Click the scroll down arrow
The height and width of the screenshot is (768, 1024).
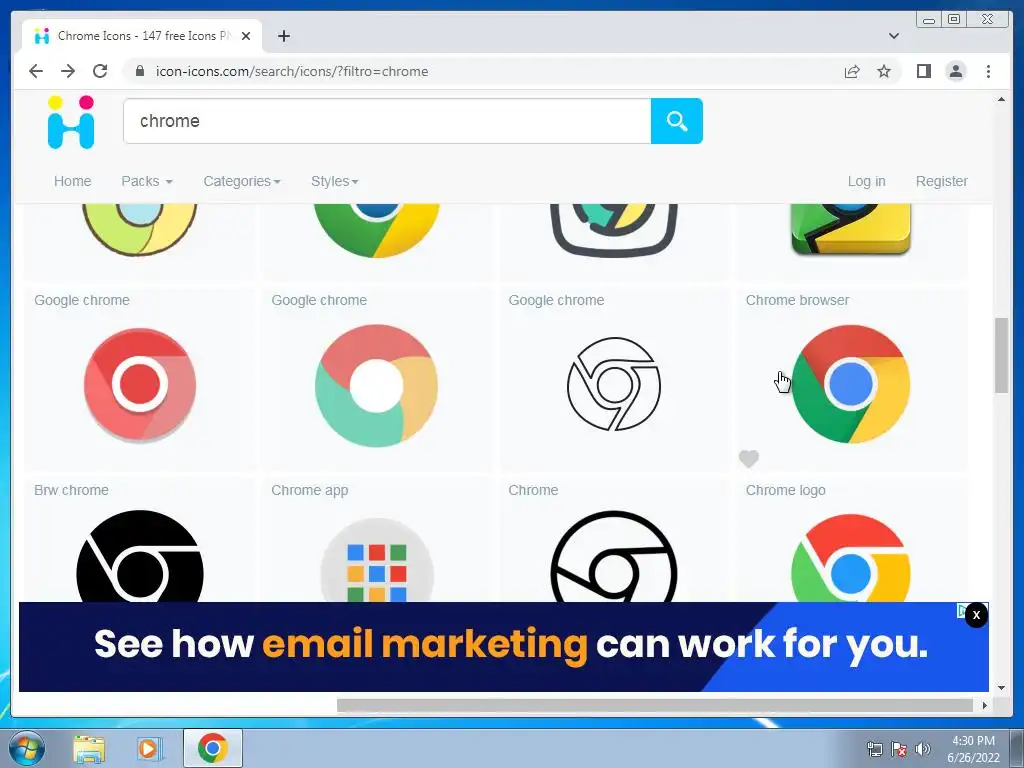tap(1001, 688)
